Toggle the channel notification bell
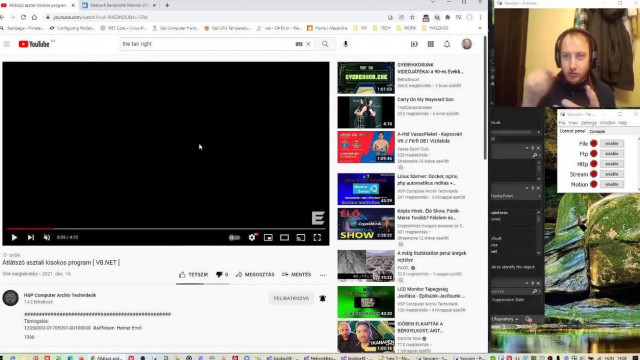The height and width of the screenshot is (360, 640). pos(322,298)
